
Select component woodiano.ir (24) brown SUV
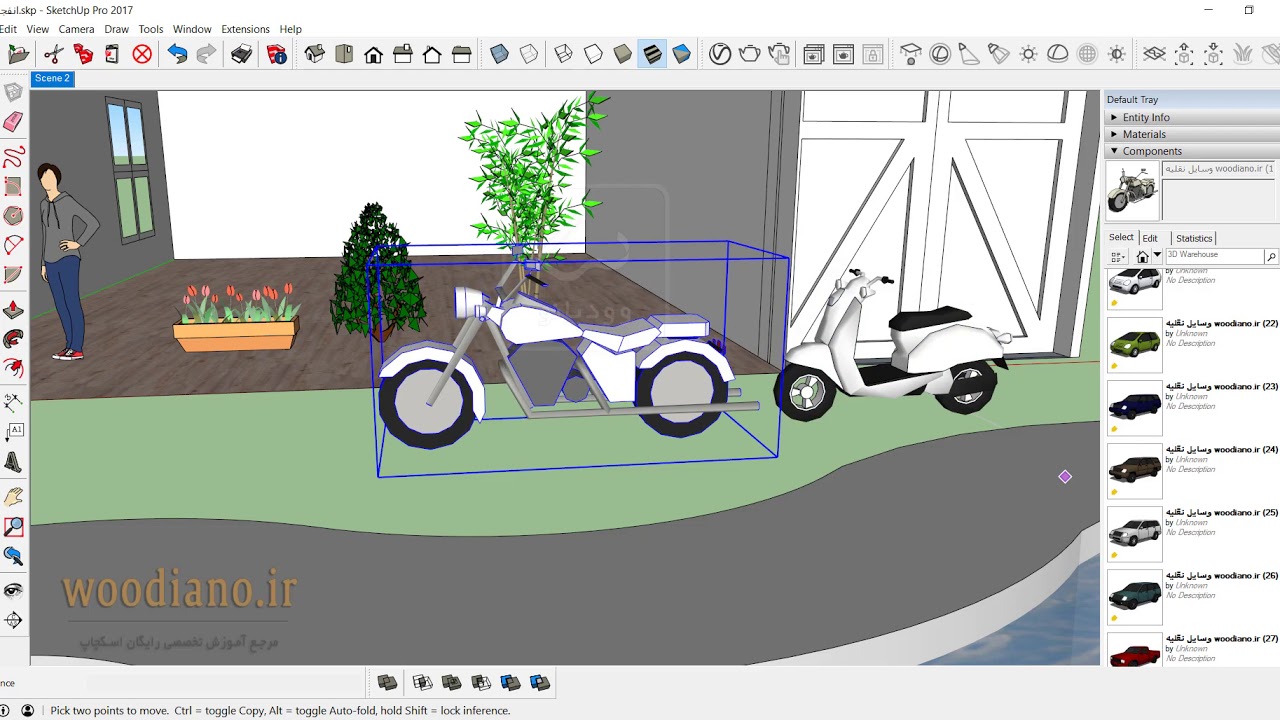(x=1135, y=470)
